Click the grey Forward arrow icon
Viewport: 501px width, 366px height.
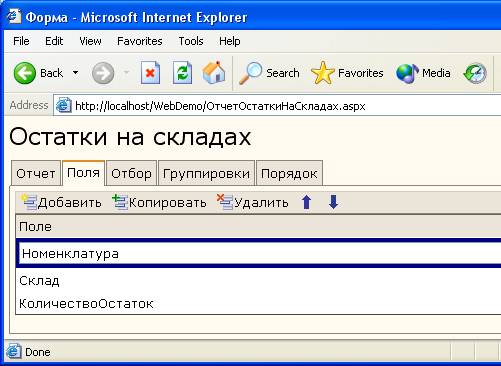103,73
